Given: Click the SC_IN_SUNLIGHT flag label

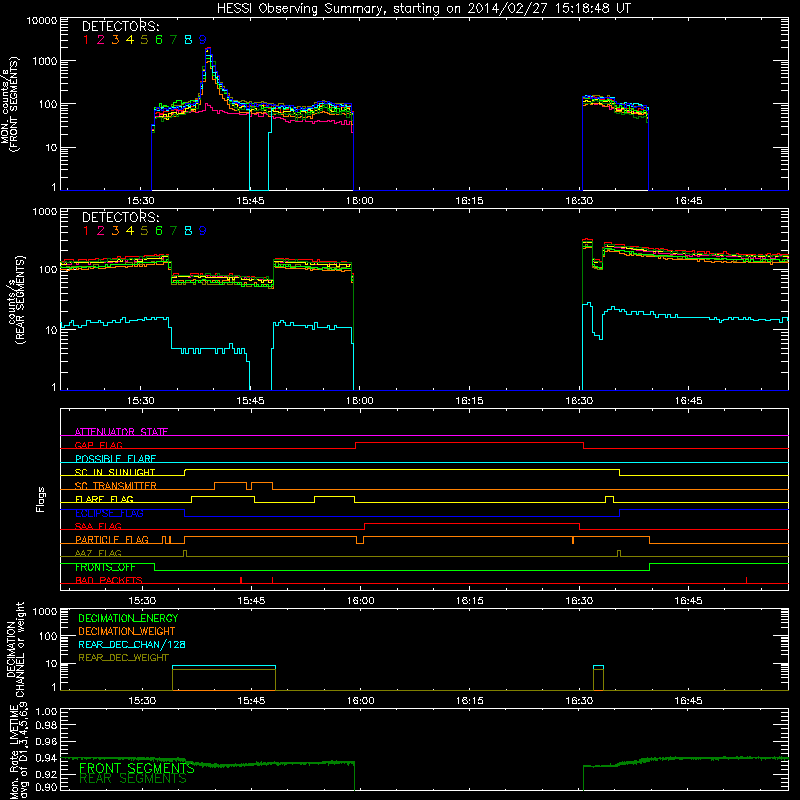Looking at the screenshot, I should (x=115, y=472).
